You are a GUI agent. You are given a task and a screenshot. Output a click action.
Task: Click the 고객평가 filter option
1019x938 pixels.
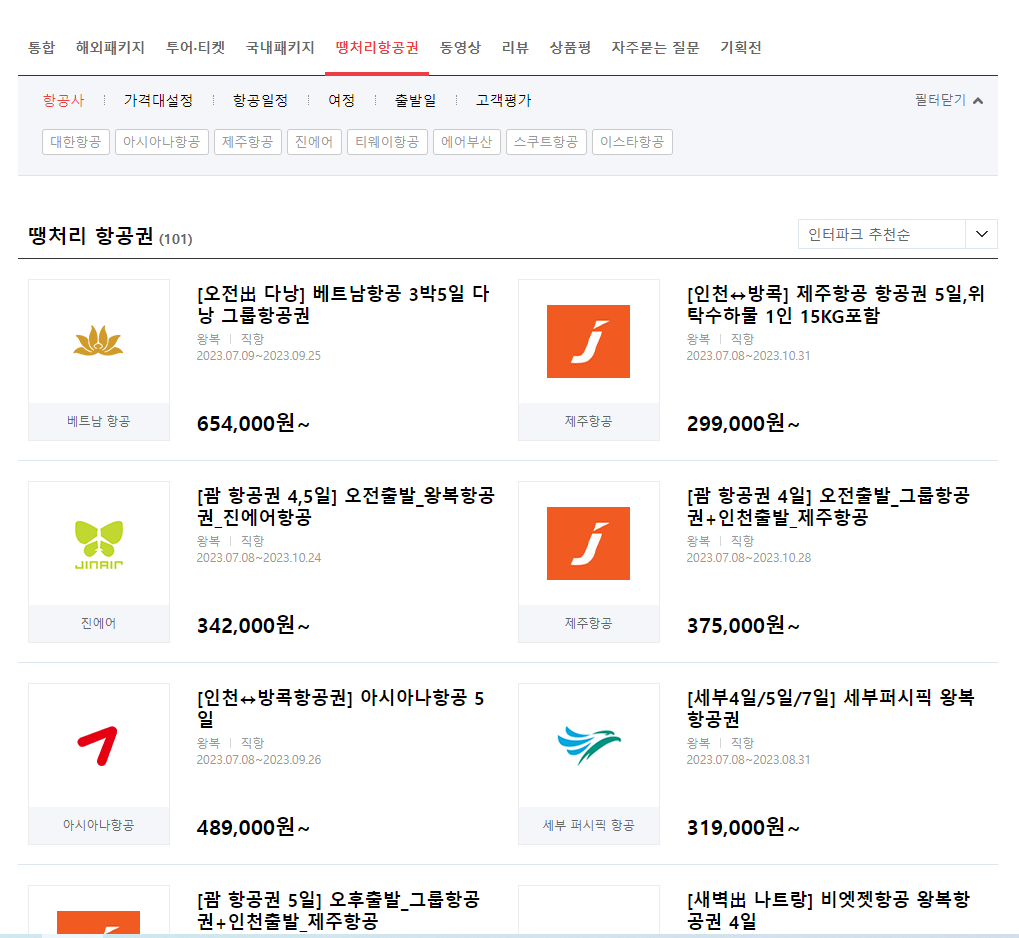pos(501,100)
